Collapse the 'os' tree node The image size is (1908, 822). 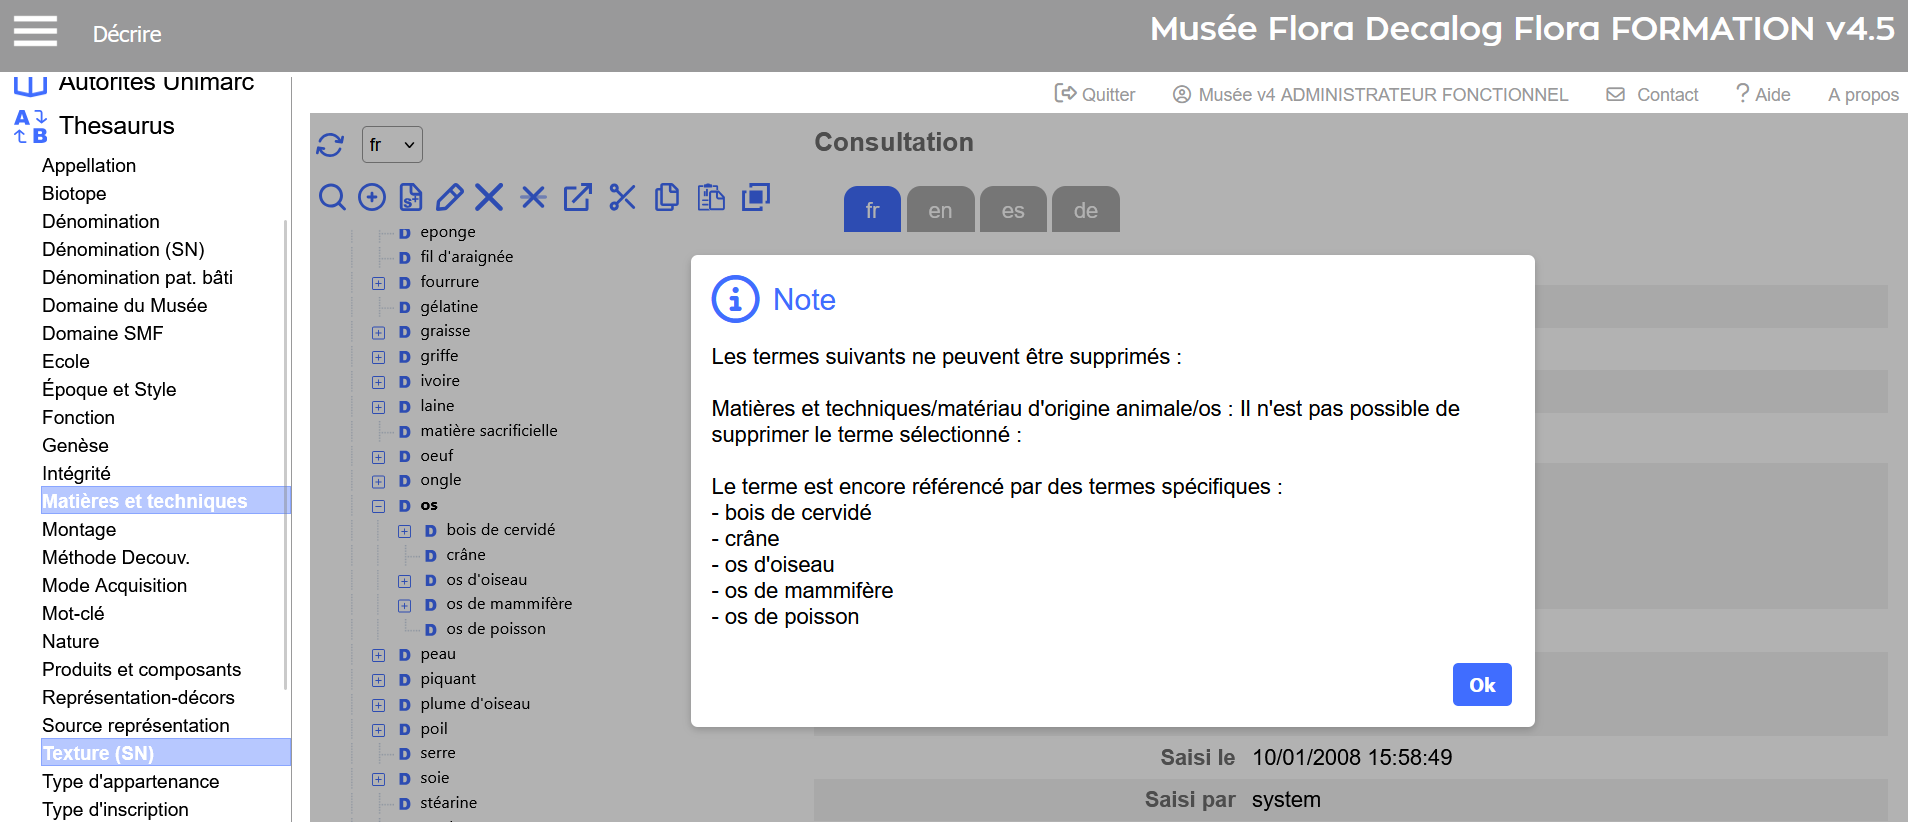[x=378, y=506]
